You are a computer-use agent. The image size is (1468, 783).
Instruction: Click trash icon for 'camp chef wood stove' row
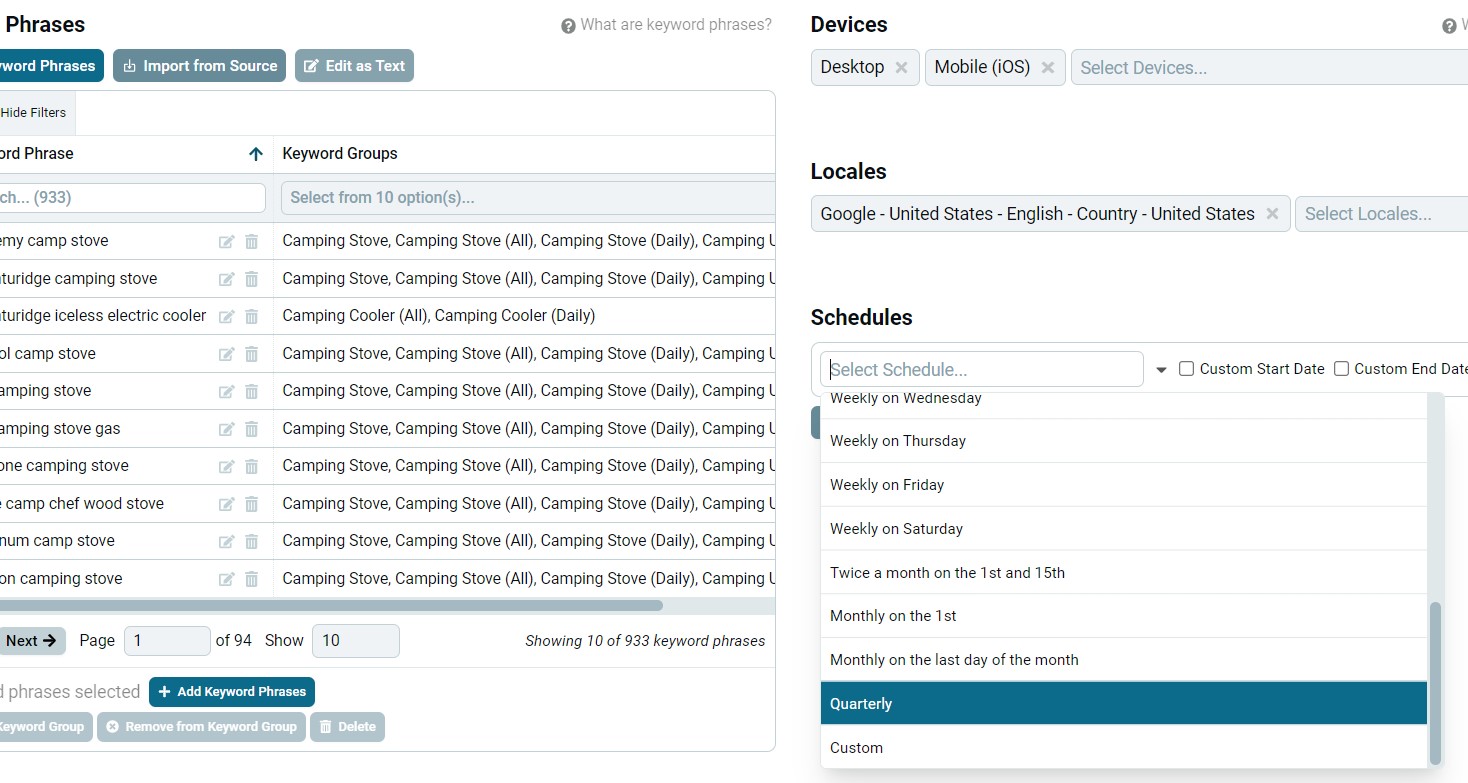[251, 504]
